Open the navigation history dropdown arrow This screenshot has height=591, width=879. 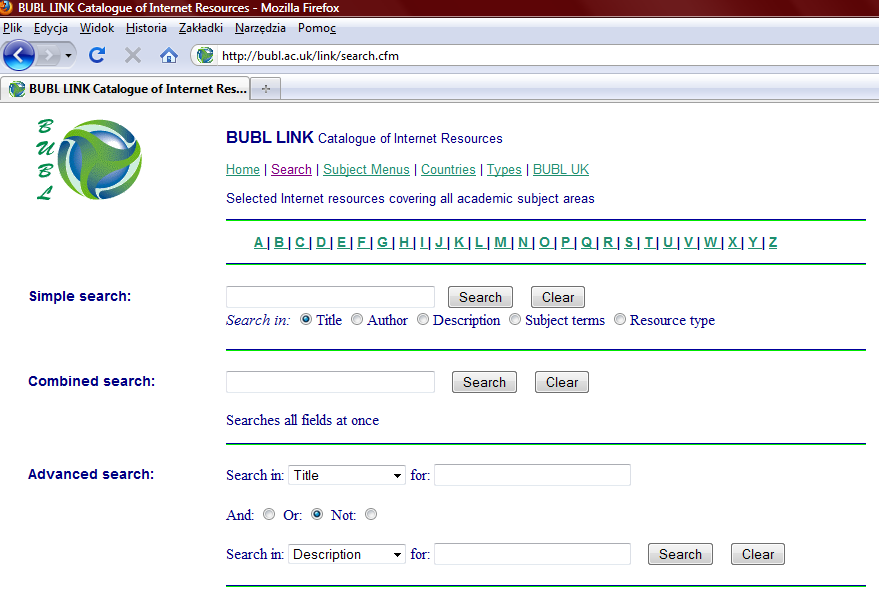pos(68,56)
